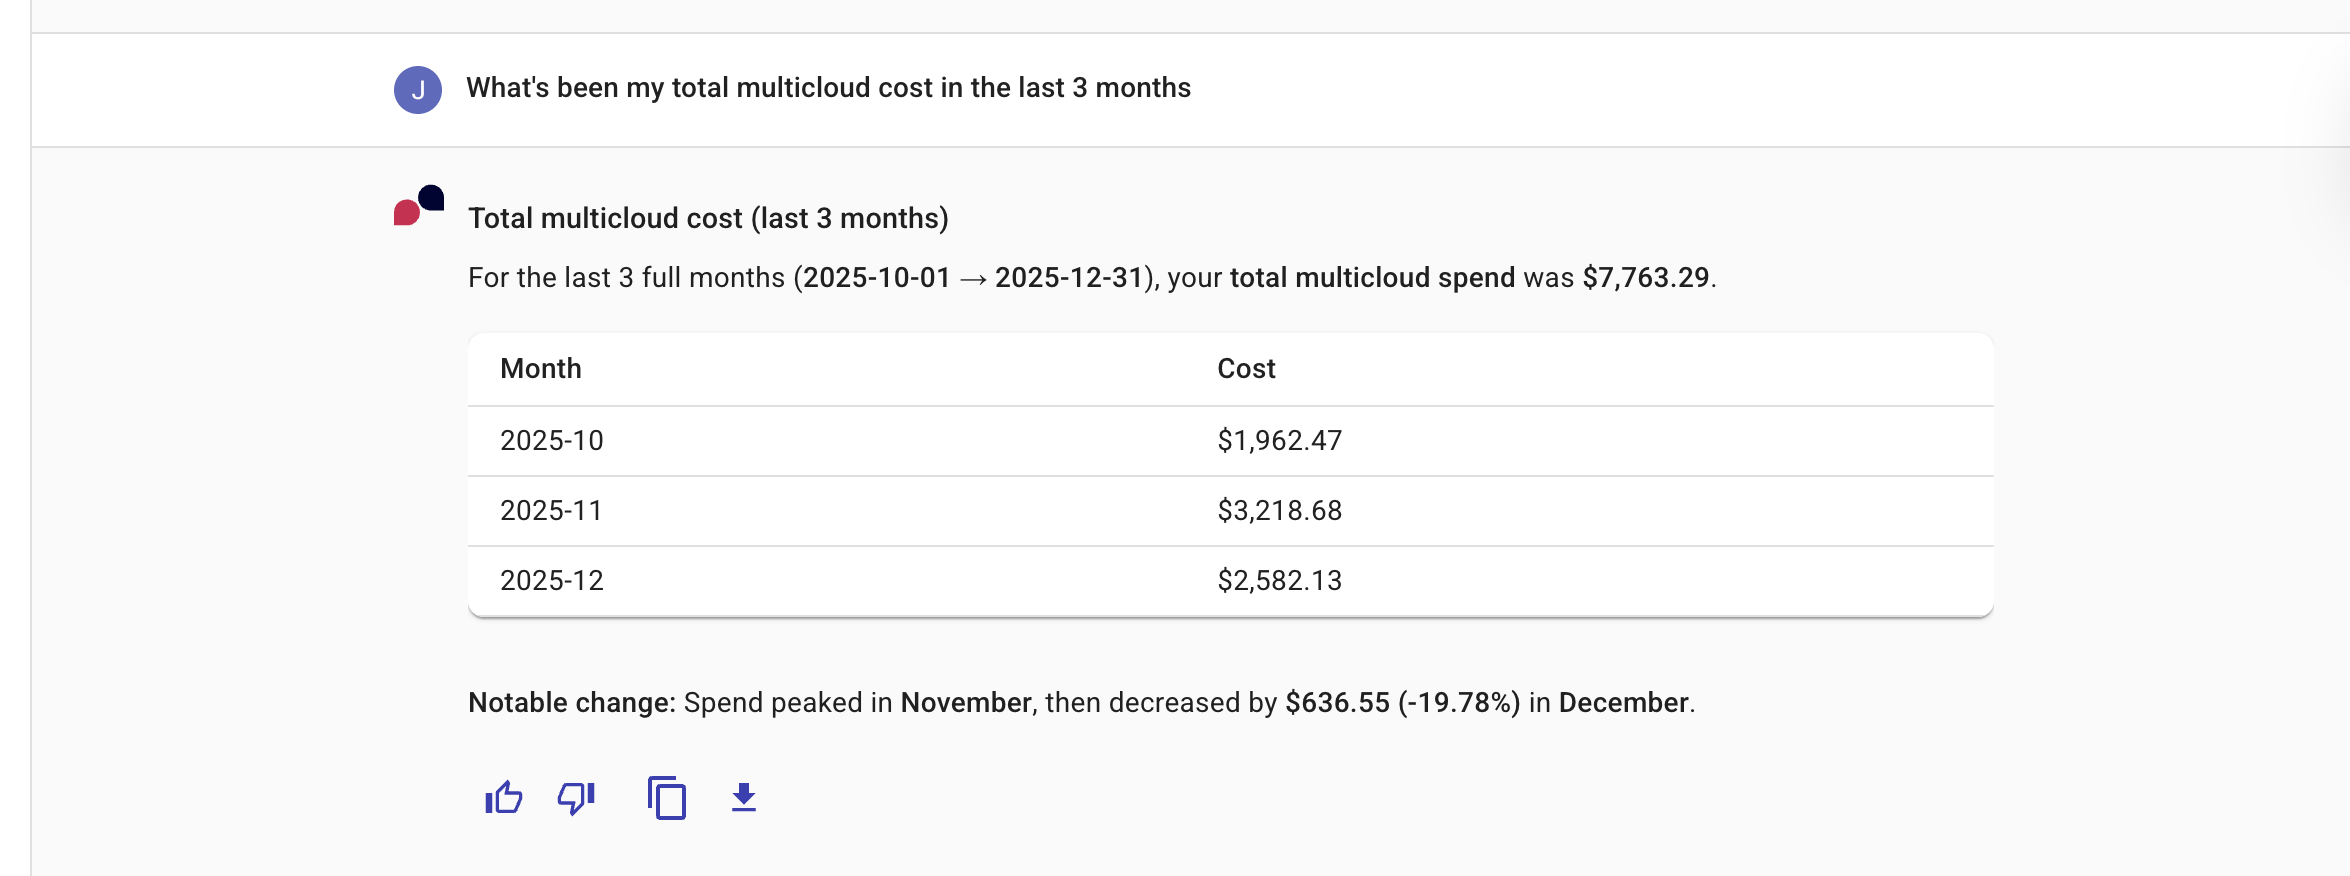This screenshot has height=876, width=2350.
Task: Click the $1,962.47 cost cell
Action: coord(1280,441)
